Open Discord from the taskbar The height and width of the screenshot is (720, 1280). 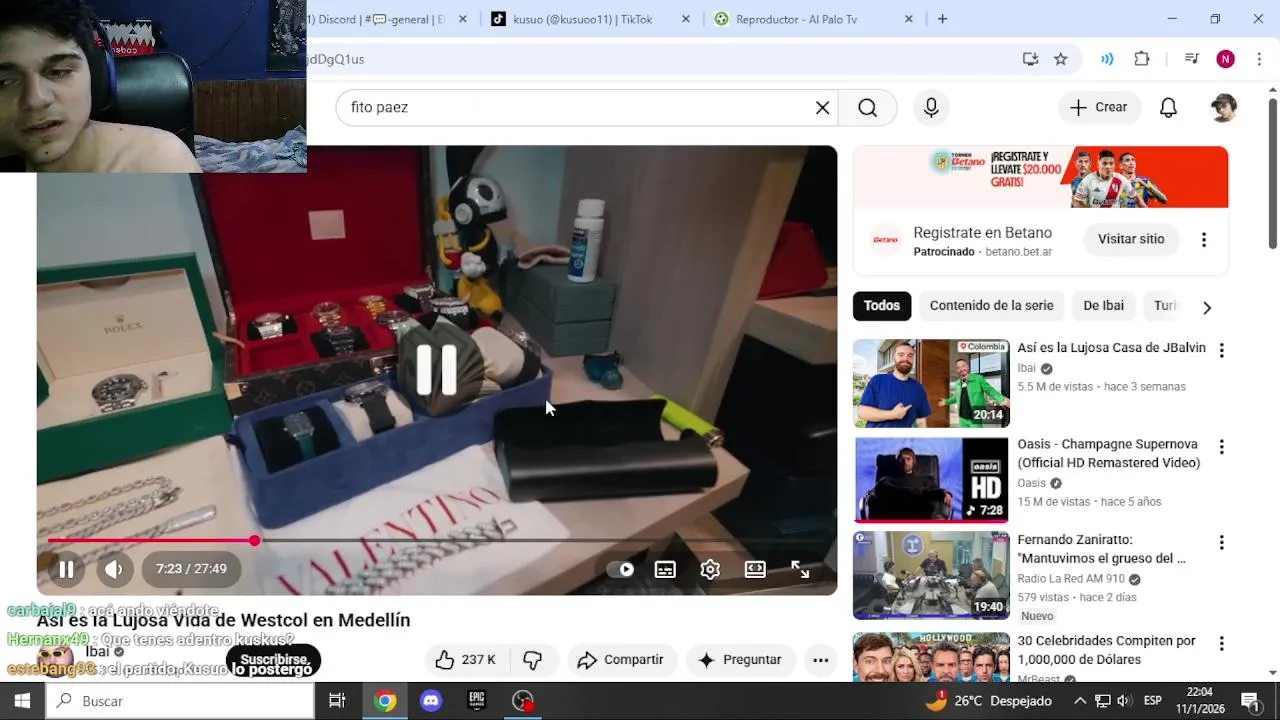pyautogui.click(x=431, y=701)
